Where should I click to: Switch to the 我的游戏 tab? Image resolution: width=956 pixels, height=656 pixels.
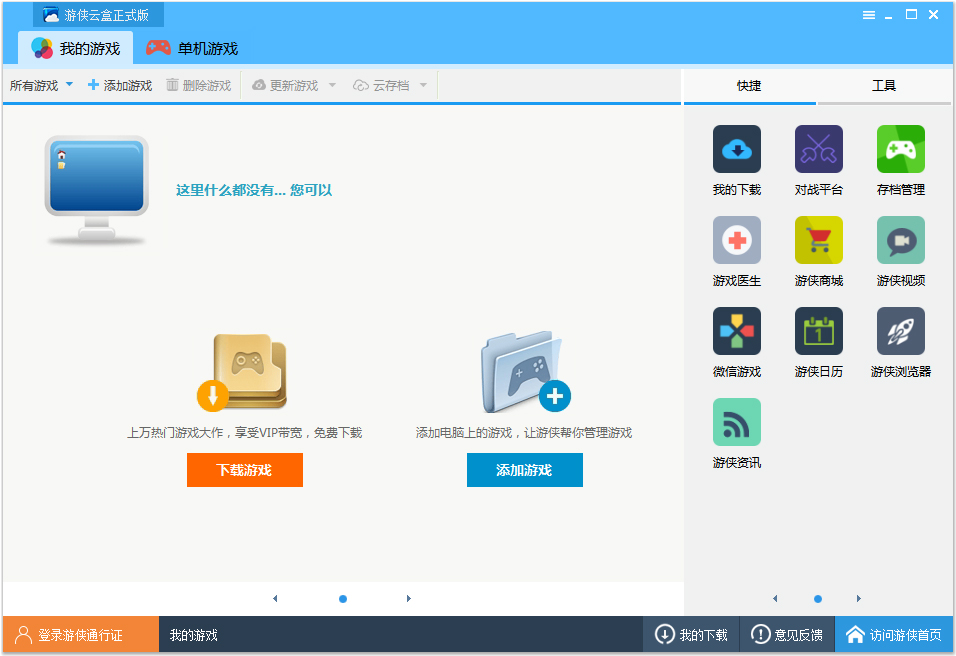76,48
